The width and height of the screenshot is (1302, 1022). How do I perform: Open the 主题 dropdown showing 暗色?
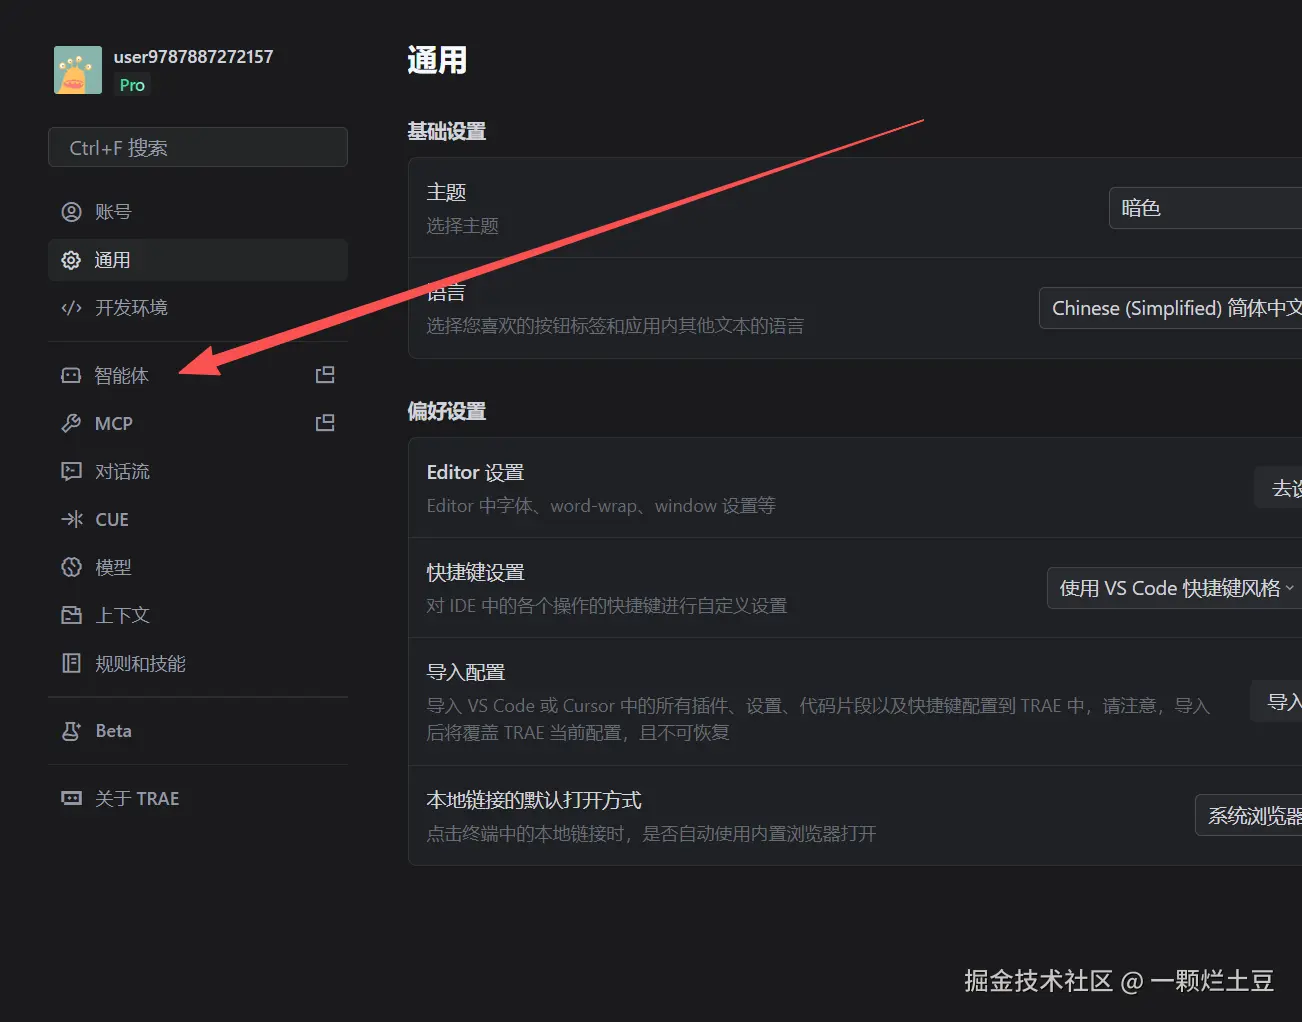[x=1205, y=208]
